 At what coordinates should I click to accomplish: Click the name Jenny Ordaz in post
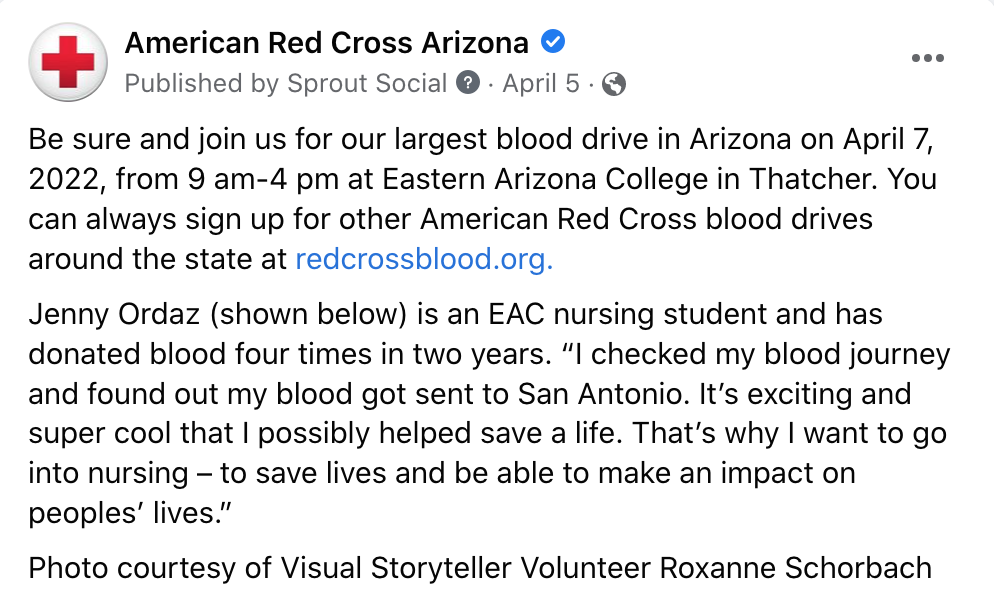coord(114,314)
